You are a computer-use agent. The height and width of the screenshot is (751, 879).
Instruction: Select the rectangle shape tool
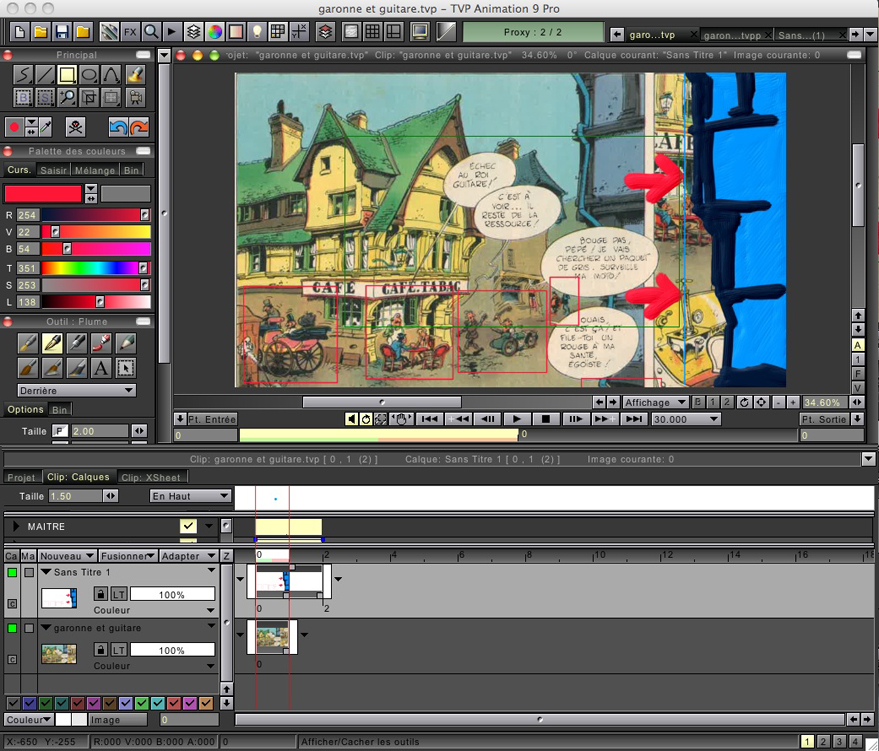[67, 75]
